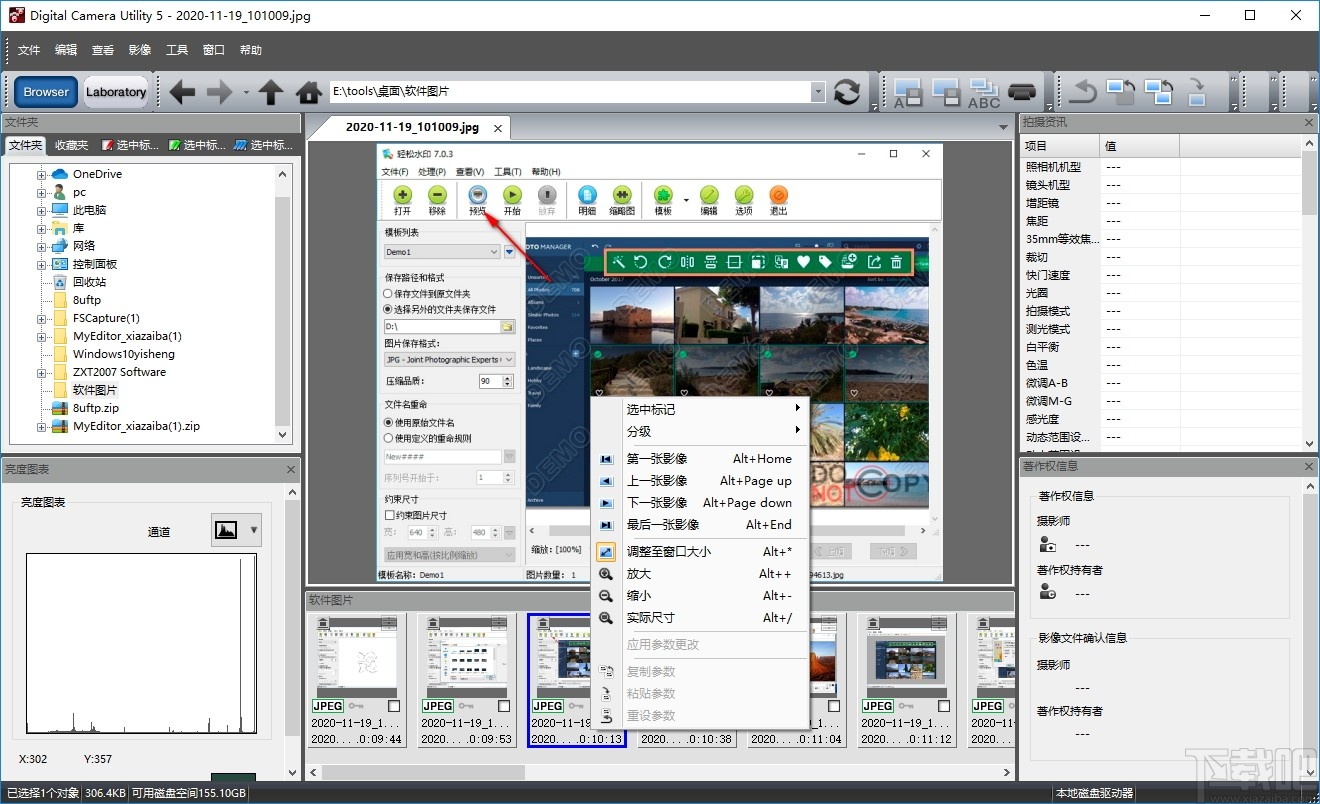The width and height of the screenshot is (1320, 804).
Task: Switch to Laboratory mode
Action: tap(116, 92)
